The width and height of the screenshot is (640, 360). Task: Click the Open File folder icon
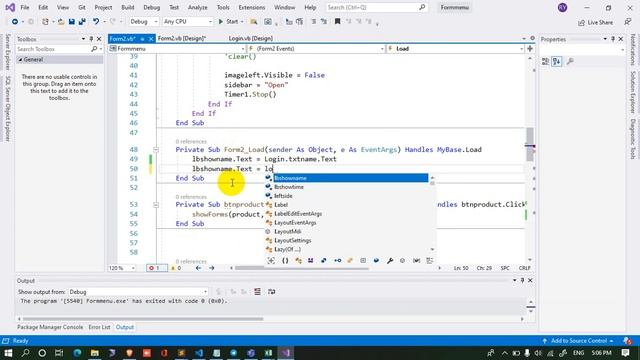pos(61,22)
